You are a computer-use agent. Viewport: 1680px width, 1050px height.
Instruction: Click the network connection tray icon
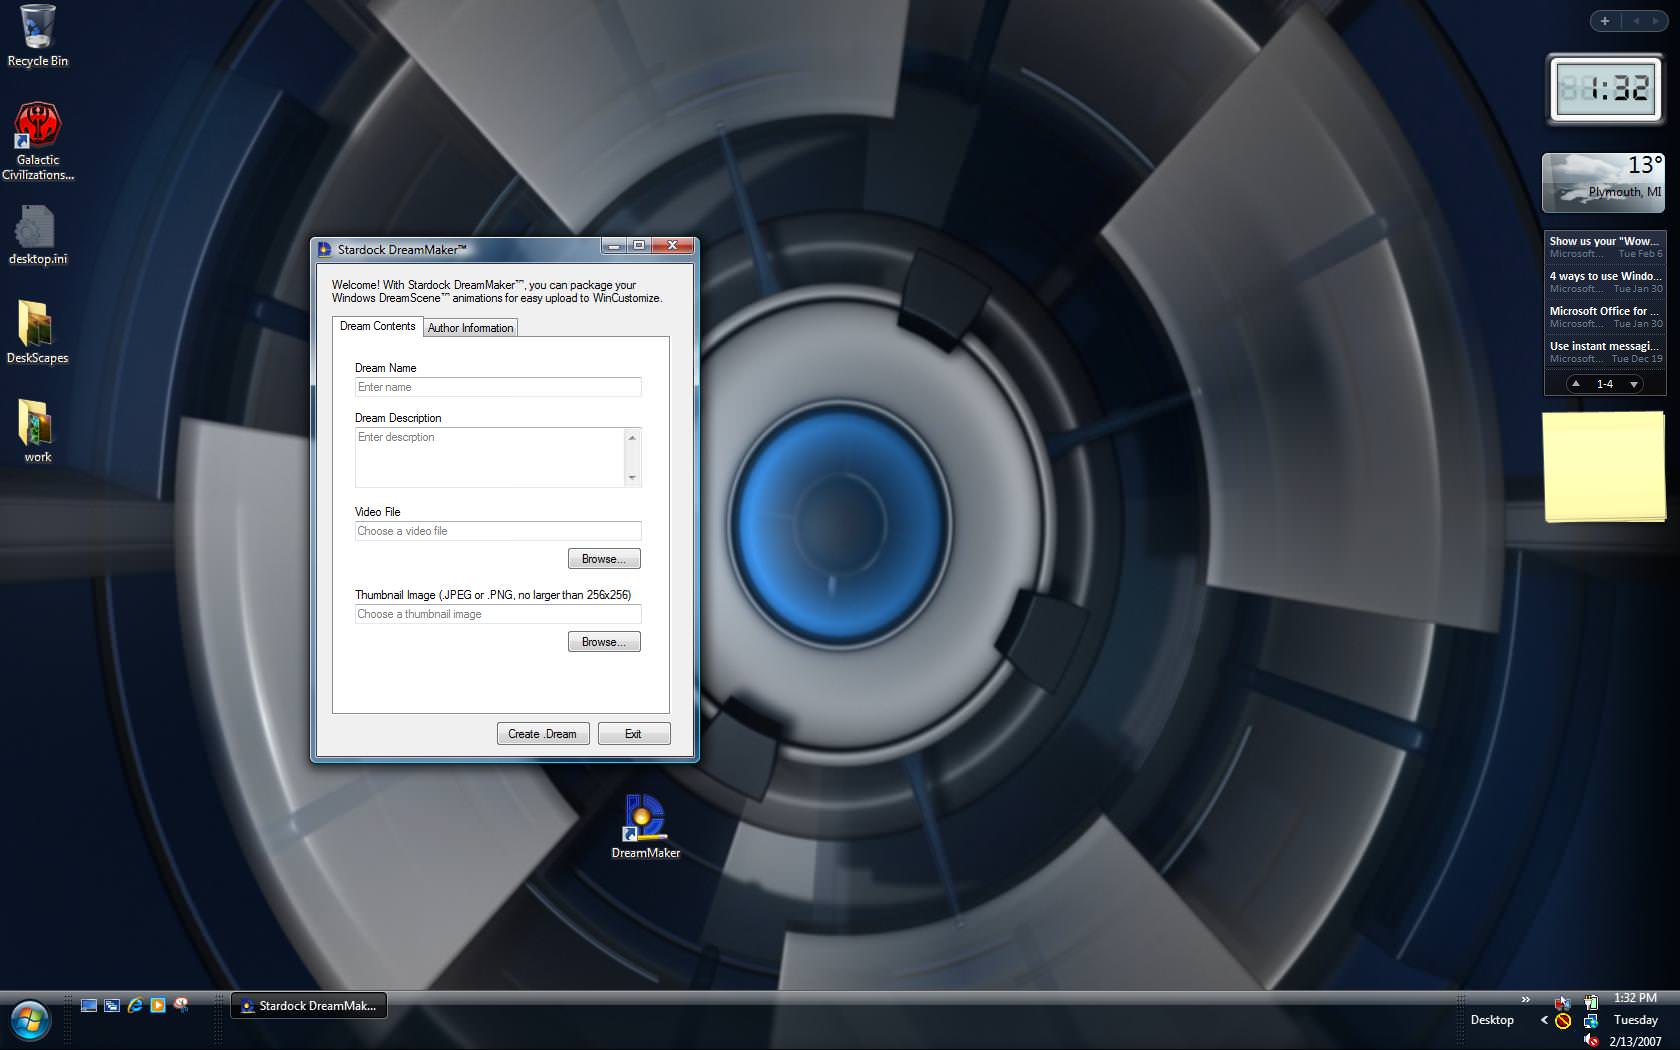point(1590,1021)
